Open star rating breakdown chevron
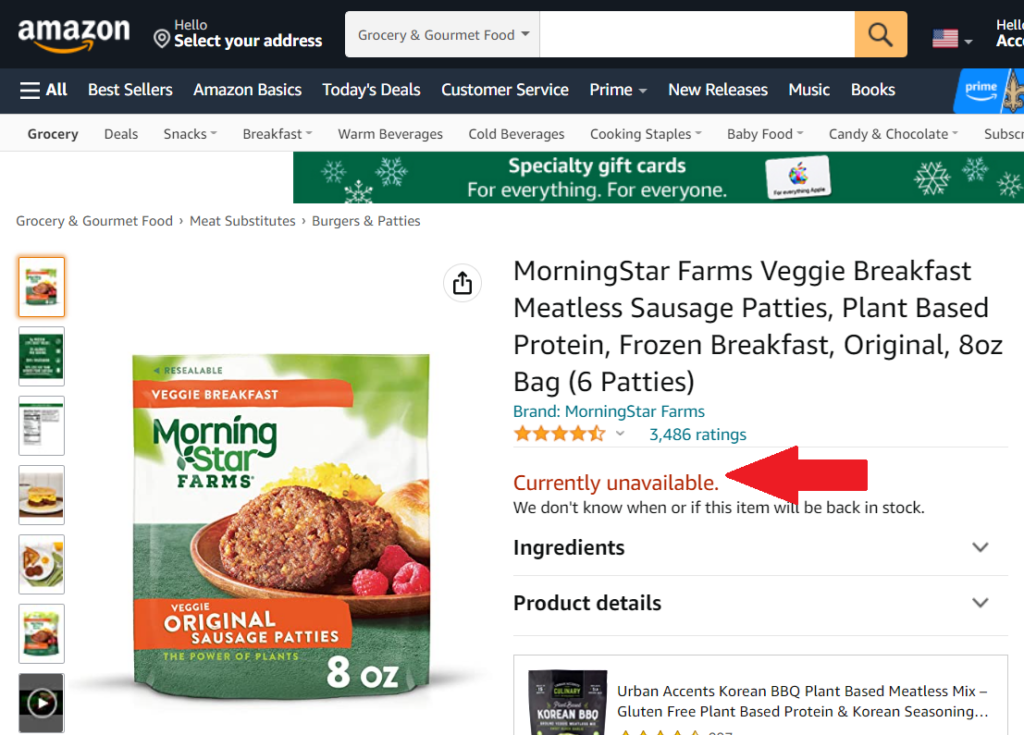This screenshot has height=735, width=1024. pos(620,434)
